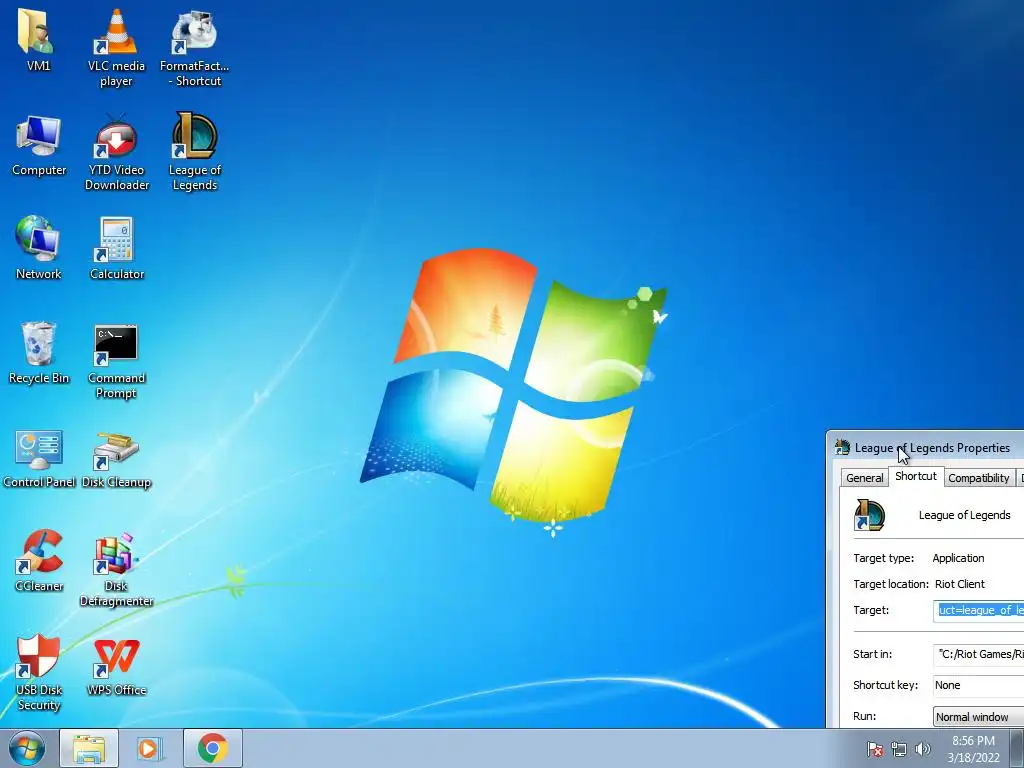This screenshot has width=1024, height=768.
Task: Switch to the Shortcut tab in Properties
Action: coord(916,476)
